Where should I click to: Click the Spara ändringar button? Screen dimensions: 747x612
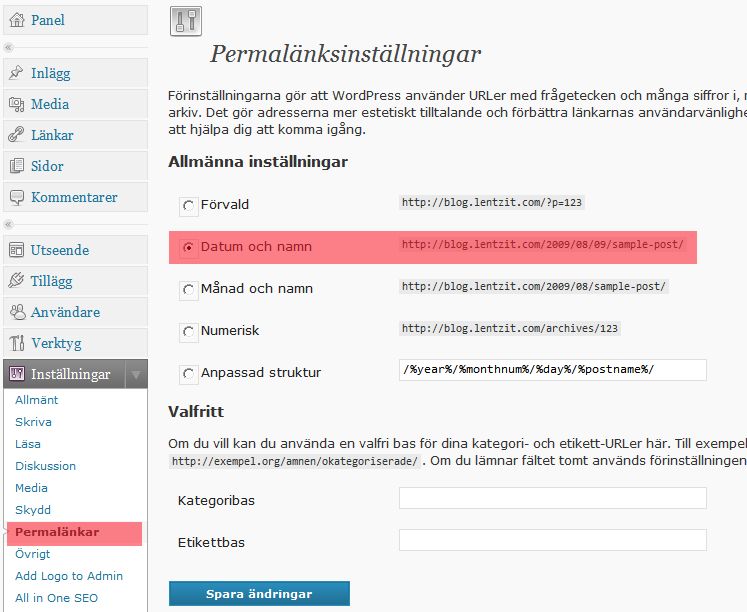(259, 594)
